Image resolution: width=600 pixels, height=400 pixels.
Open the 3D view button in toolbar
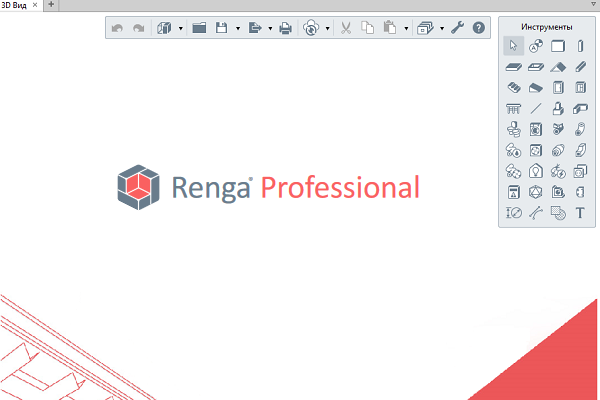point(164,28)
